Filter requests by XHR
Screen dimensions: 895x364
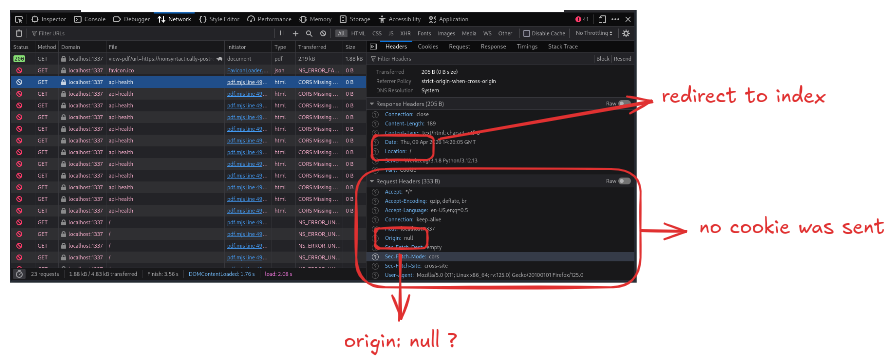(x=405, y=34)
